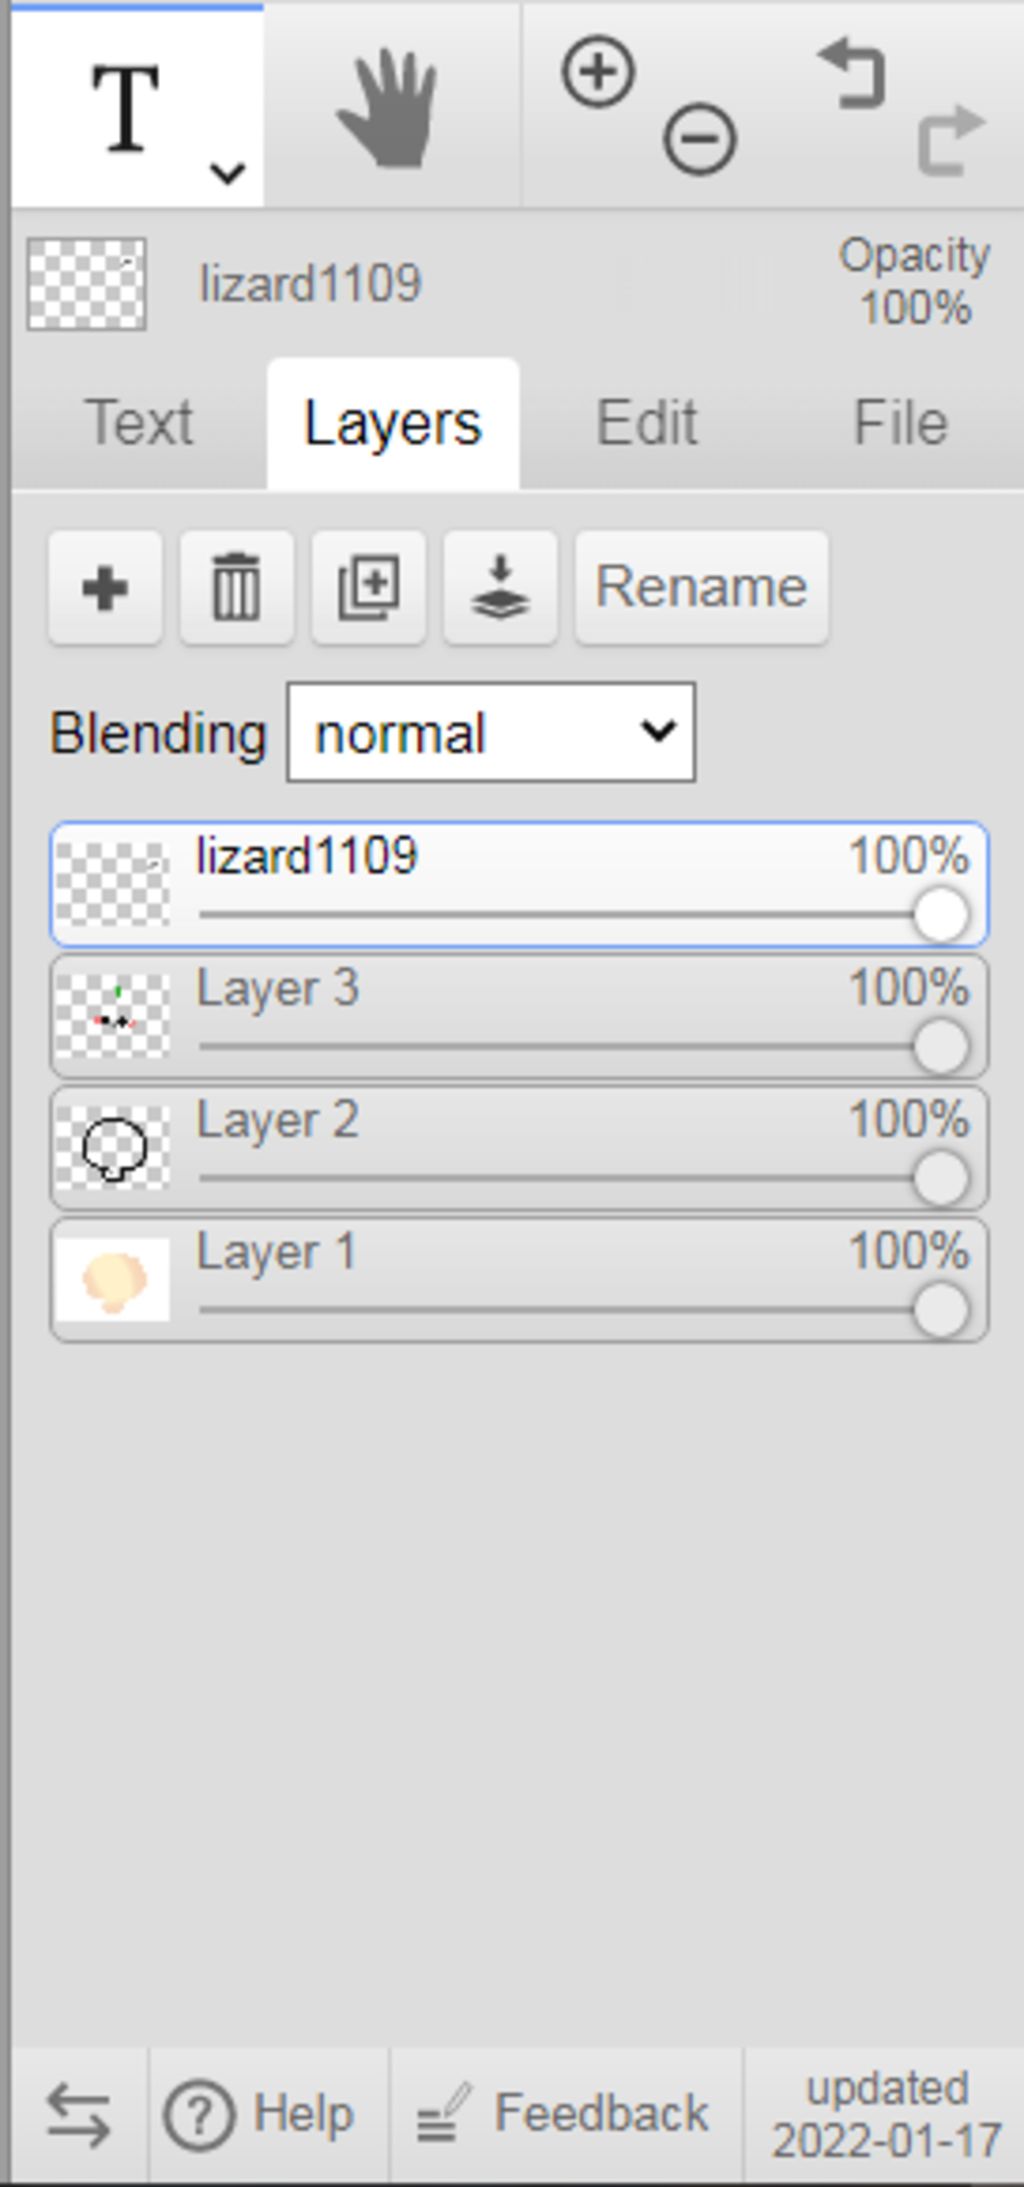Toggle the panel side swap arrows

[78, 2115]
